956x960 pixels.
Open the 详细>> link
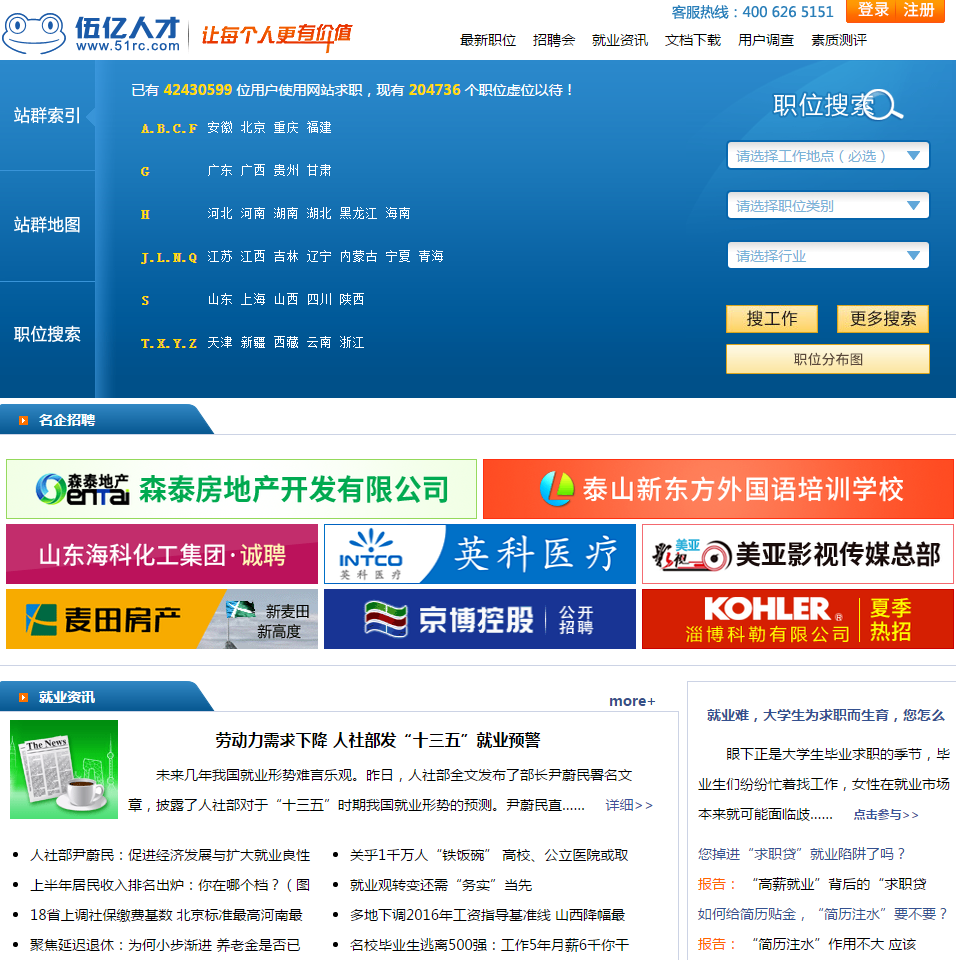pos(629,805)
